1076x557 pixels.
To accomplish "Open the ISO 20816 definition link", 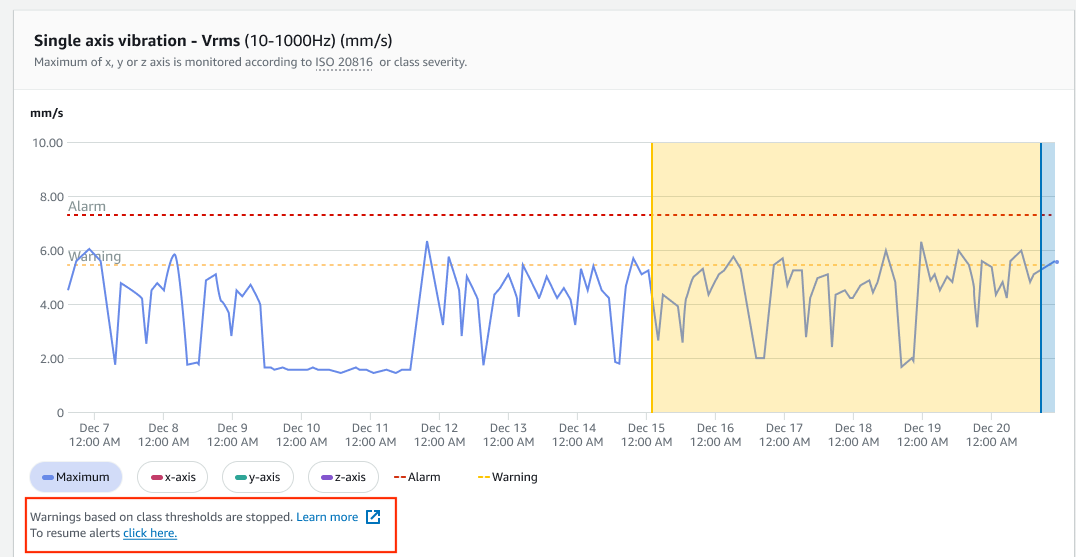I will pyautogui.click(x=344, y=62).
